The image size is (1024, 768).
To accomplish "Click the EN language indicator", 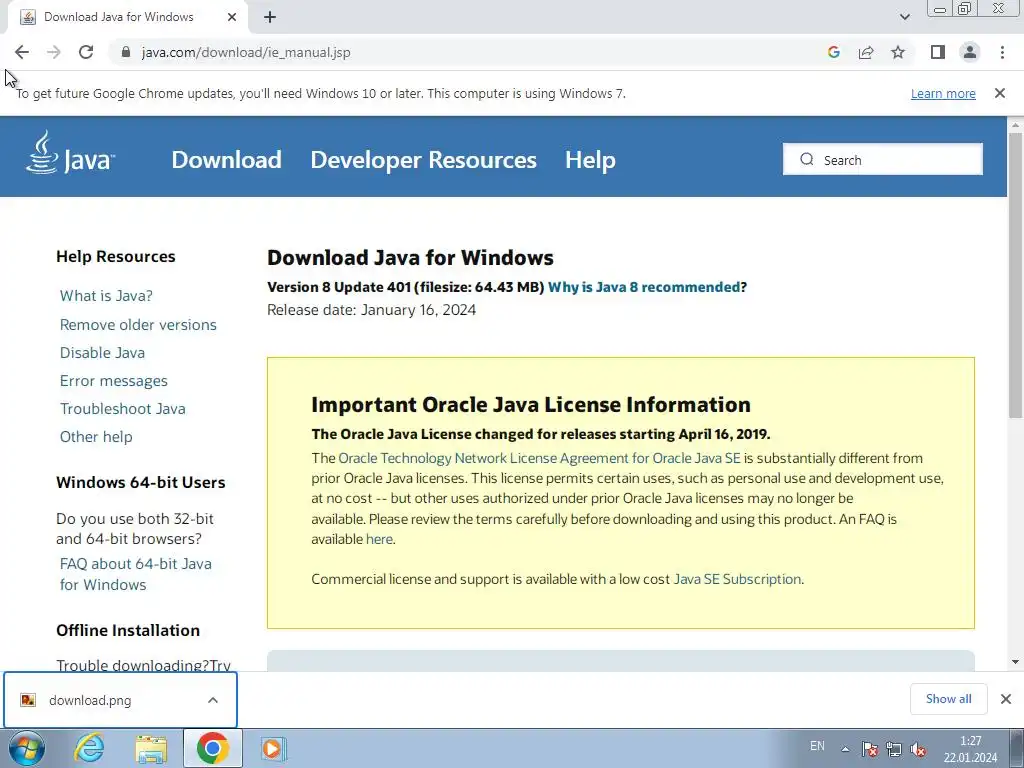I will click(817, 746).
